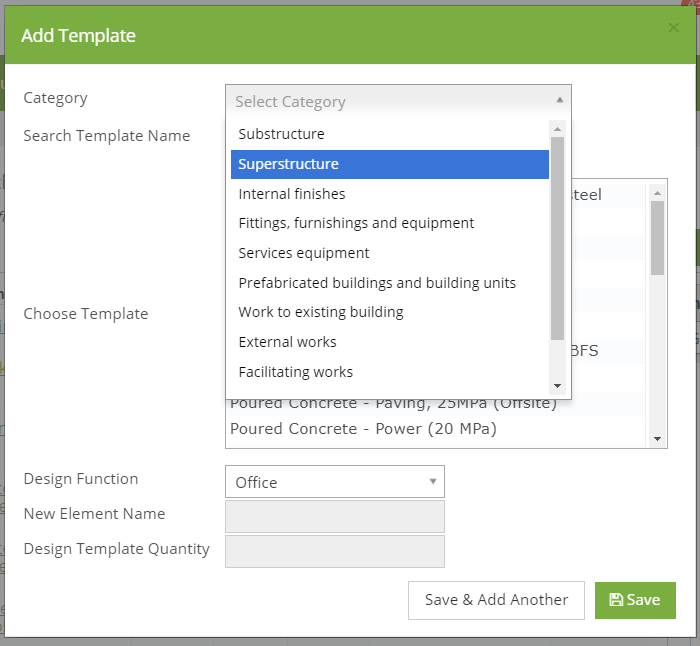Click the green Save button
700x646 pixels.
tap(635, 600)
